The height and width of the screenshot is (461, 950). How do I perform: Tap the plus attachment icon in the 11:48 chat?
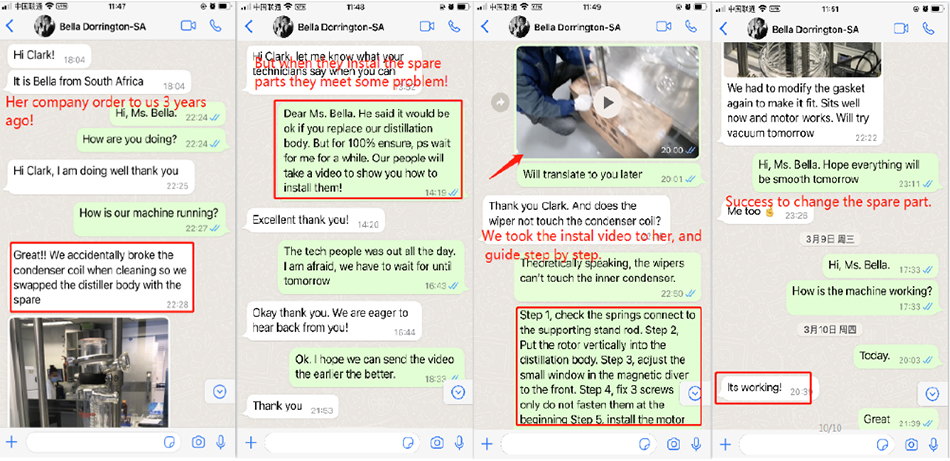(250, 443)
